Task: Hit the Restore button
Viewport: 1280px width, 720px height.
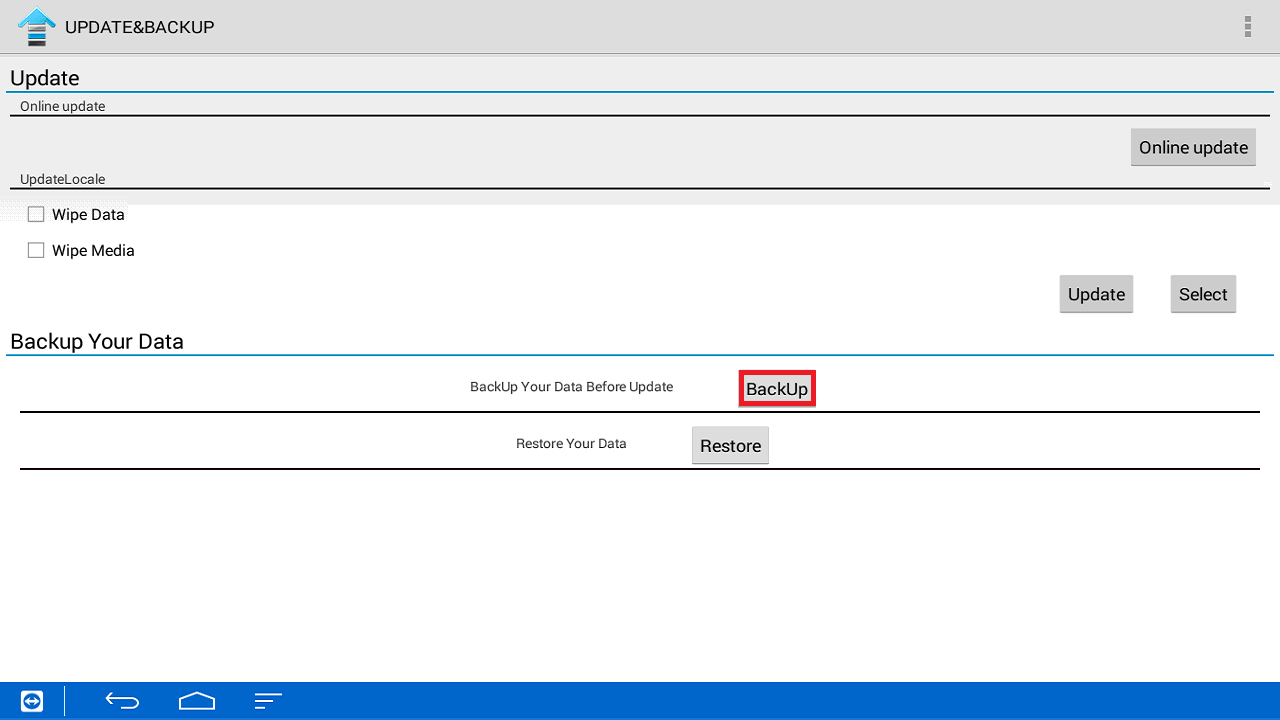Action: click(x=730, y=446)
